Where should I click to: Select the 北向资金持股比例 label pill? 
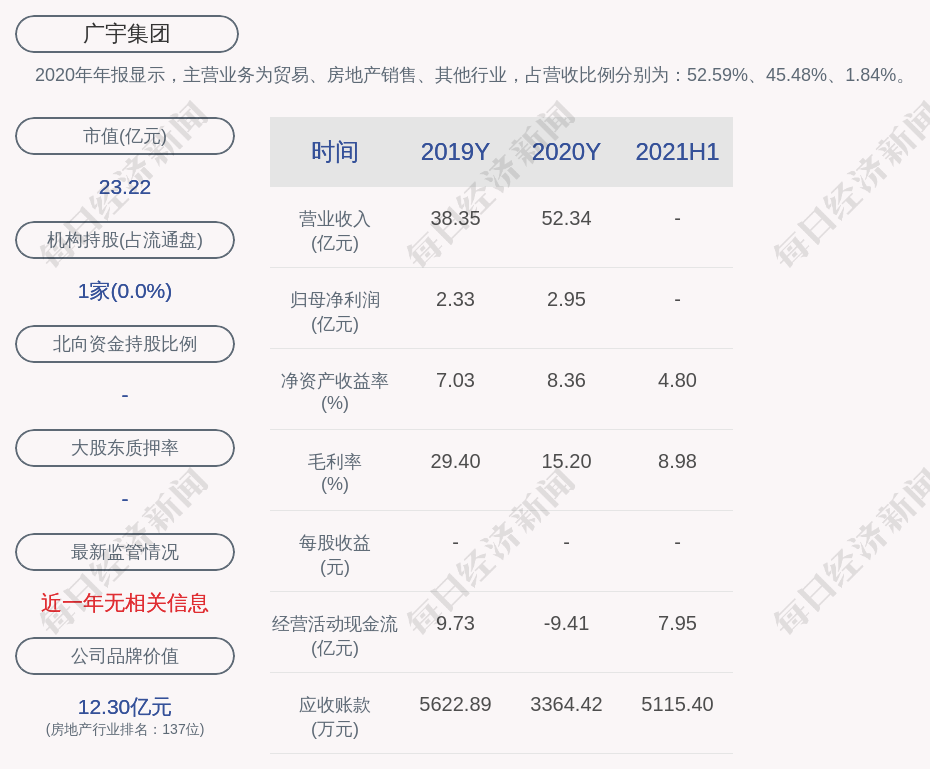pos(125,344)
